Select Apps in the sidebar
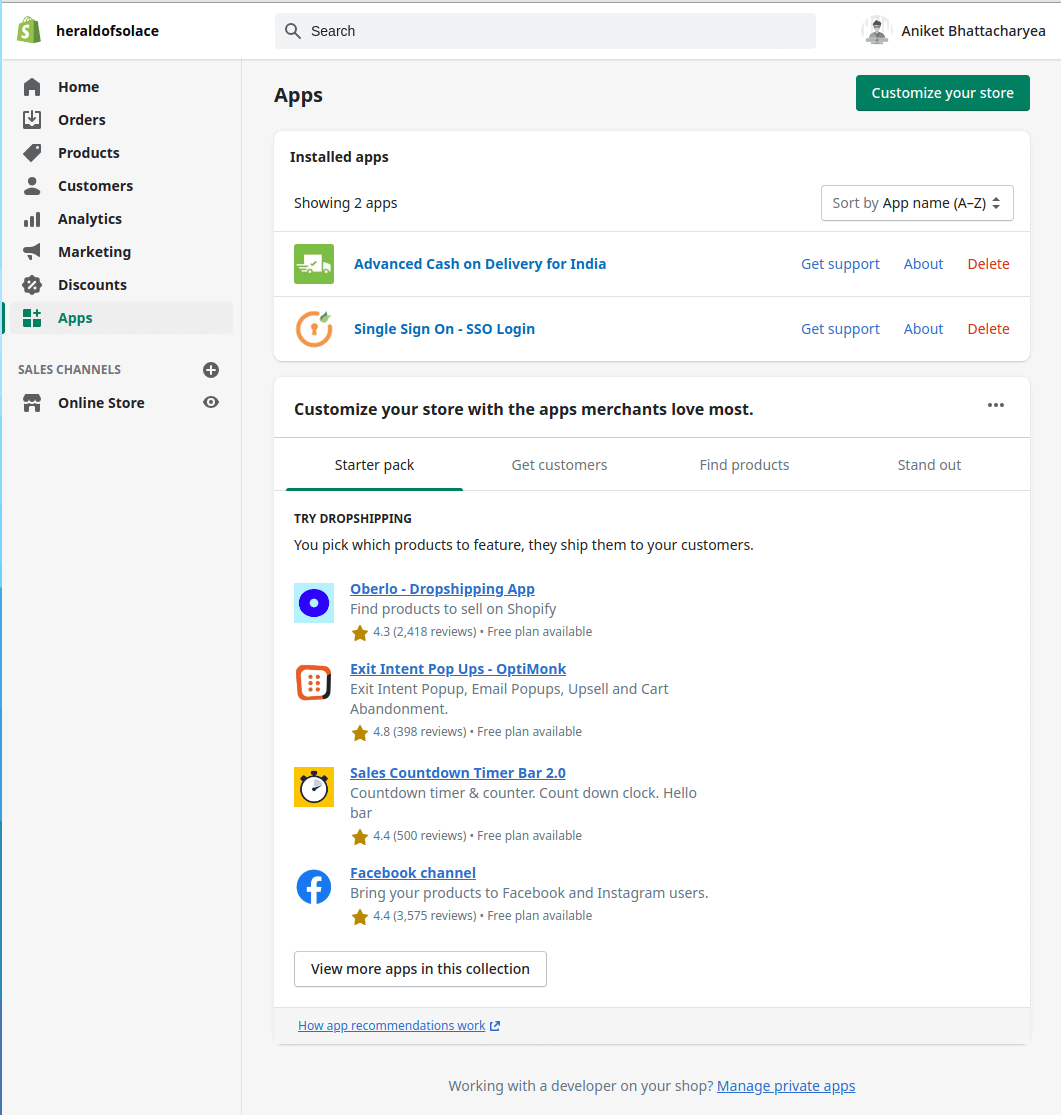Viewport: 1061px width, 1115px height. point(119,318)
